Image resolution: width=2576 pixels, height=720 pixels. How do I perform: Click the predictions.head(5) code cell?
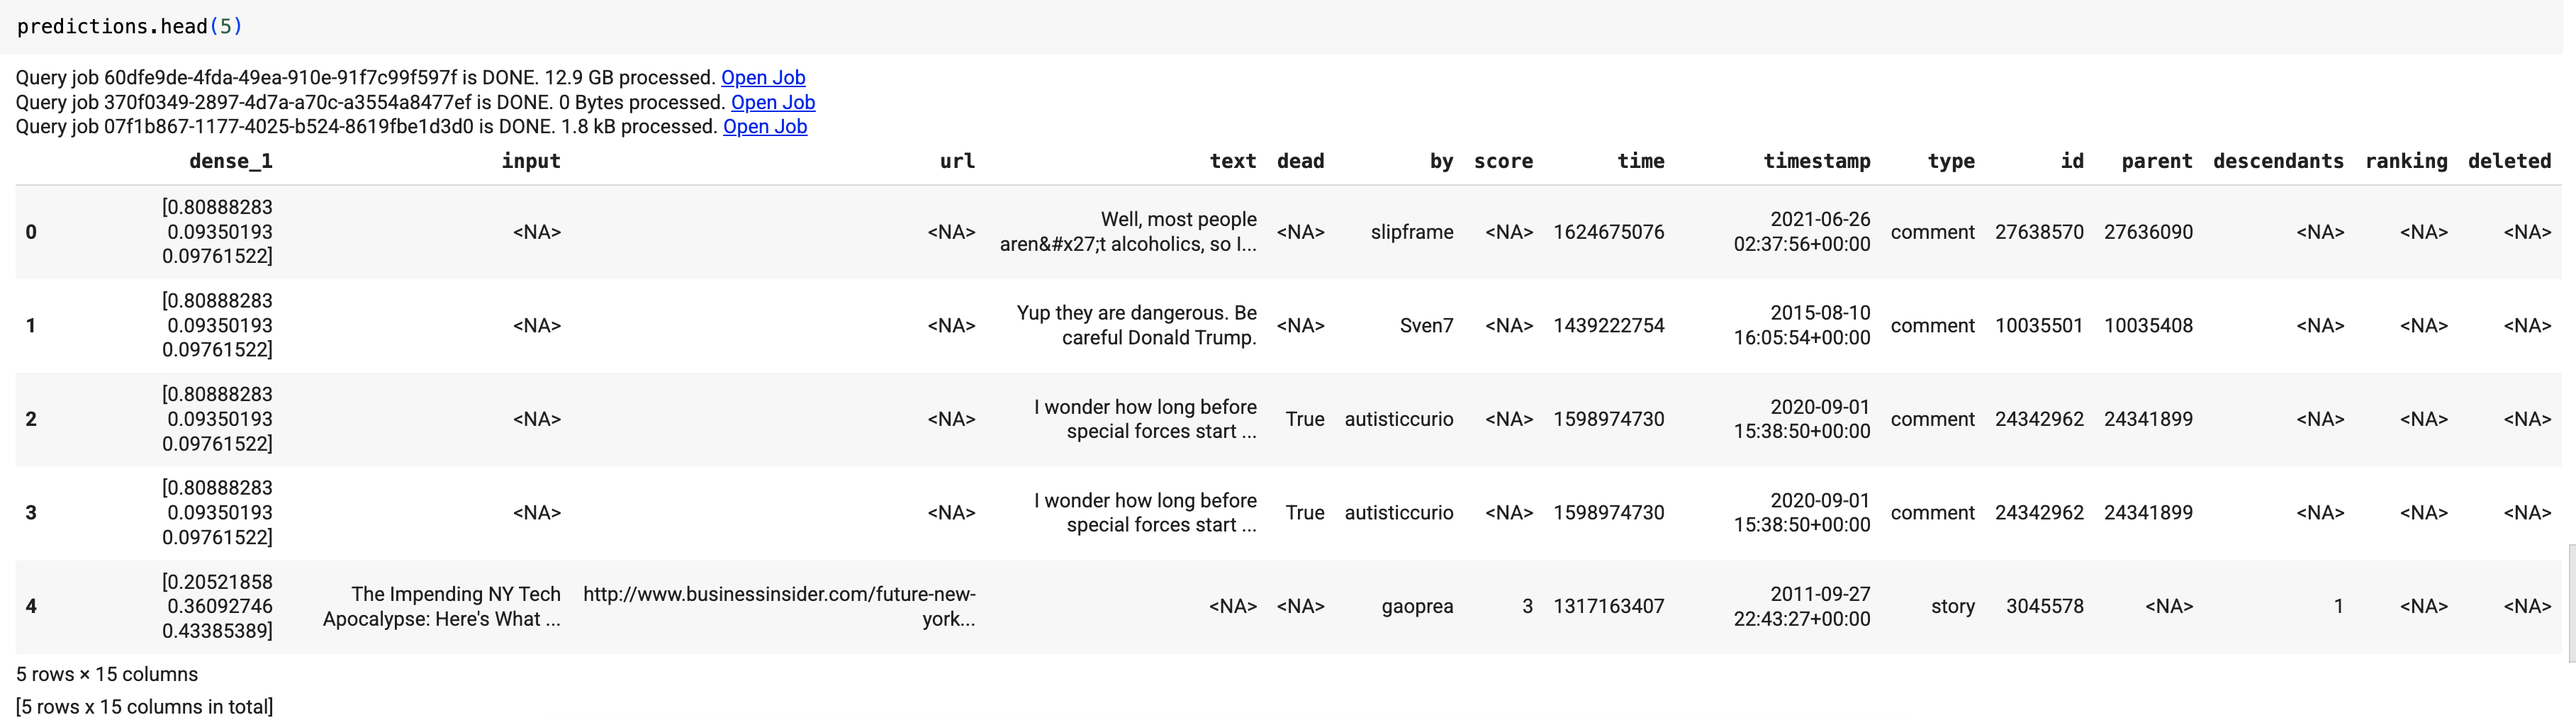coord(130,27)
